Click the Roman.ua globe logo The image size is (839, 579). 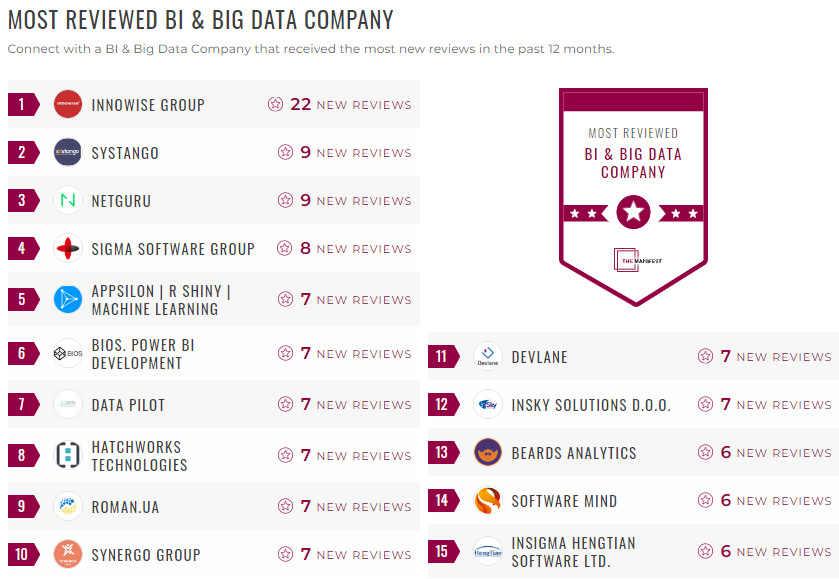(x=66, y=505)
